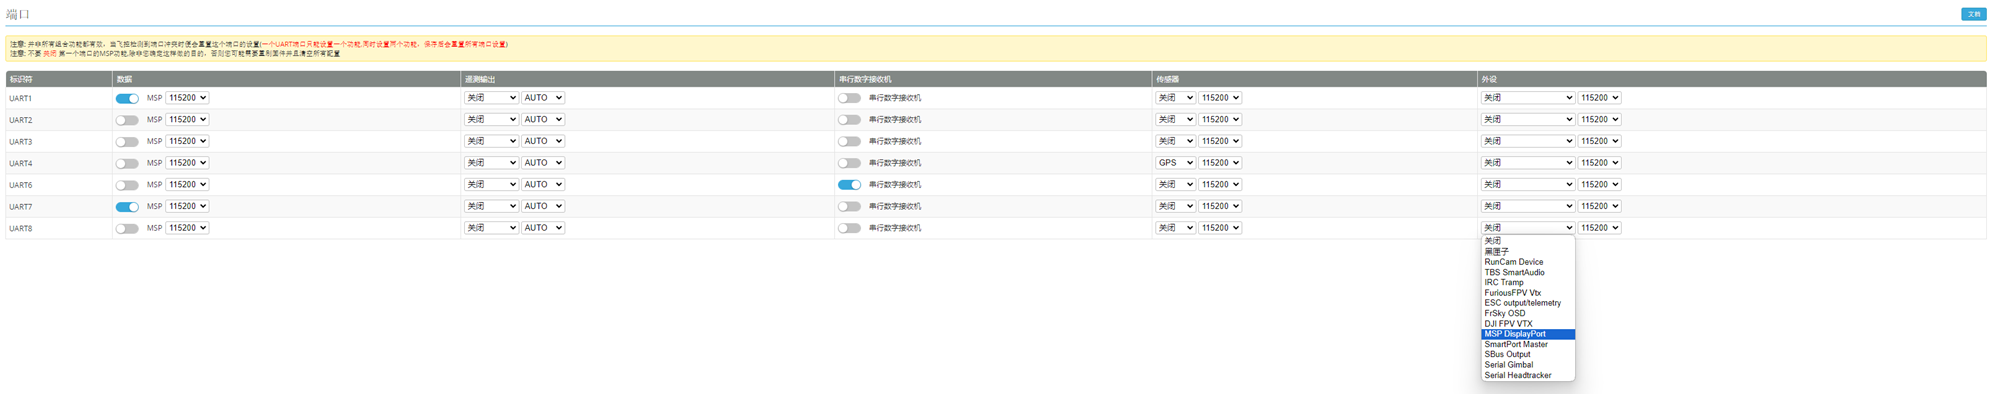Open UART1 MSP baud rate dropdown
Image resolution: width=1995 pixels, height=394 pixels.
point(187,98)
